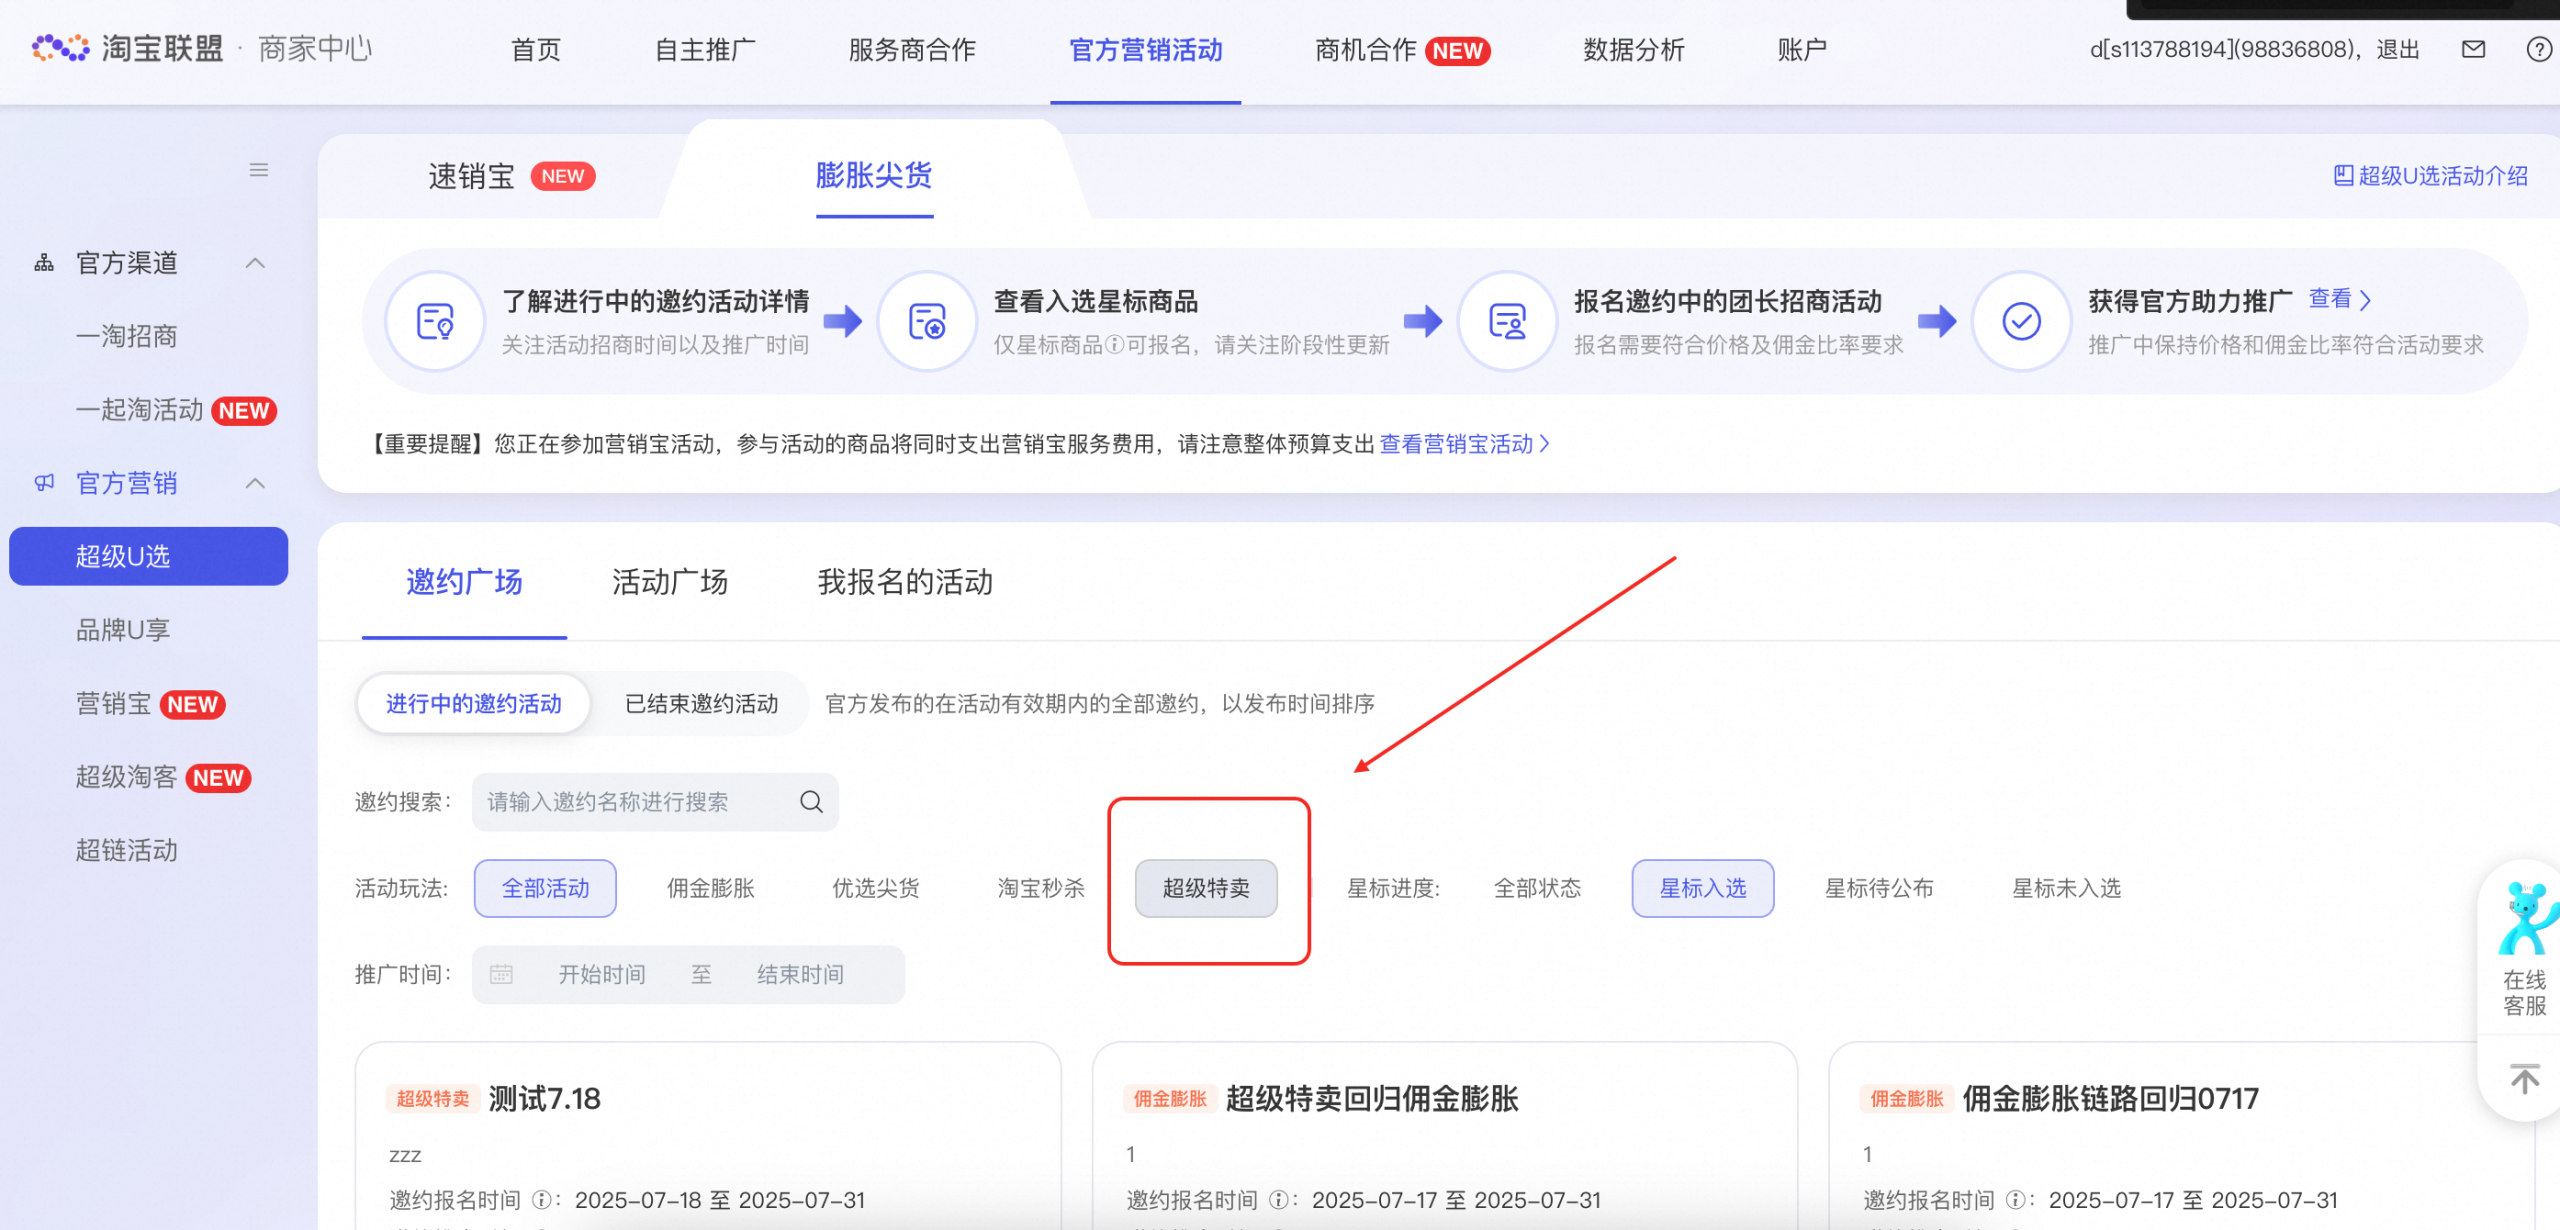Screen dimensions: 2560x1230
Task: Click the 开始时间 date field
Action: point(601,974)
